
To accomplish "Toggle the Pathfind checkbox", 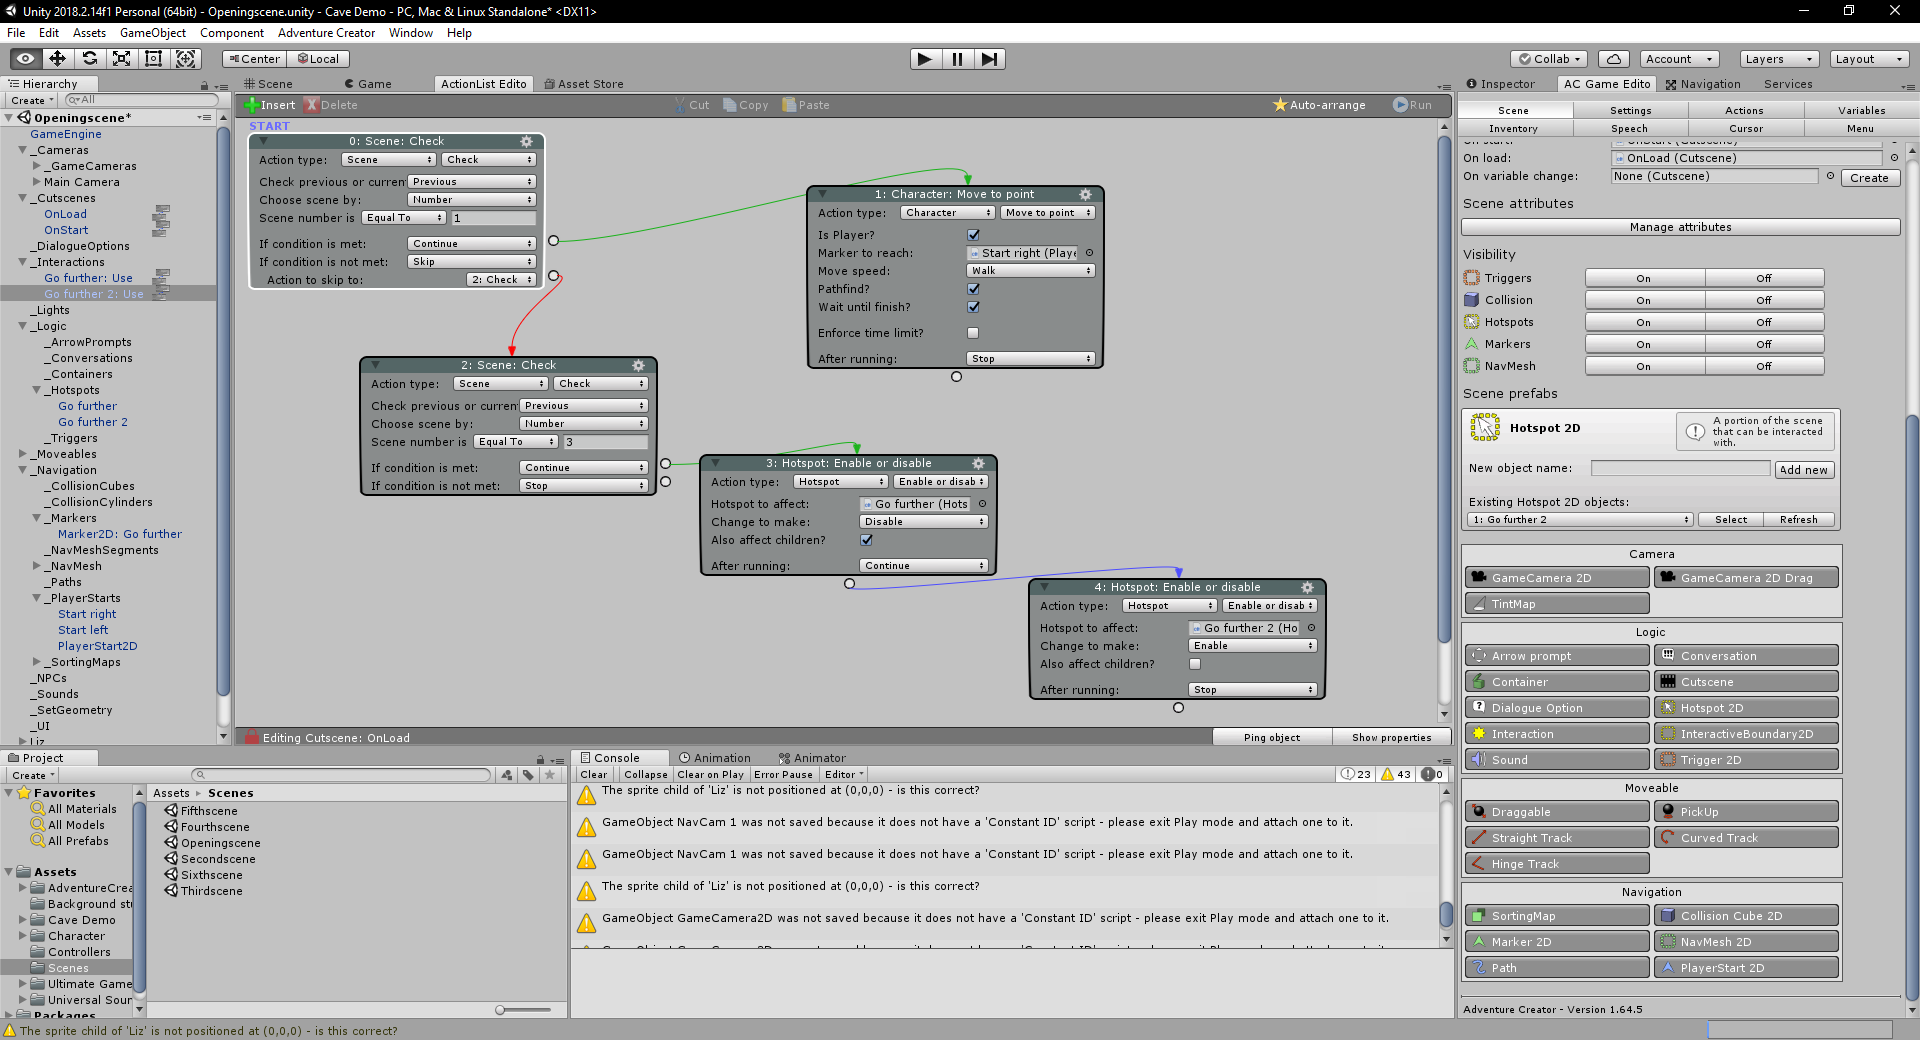I will pyautogui.click(x=973, y=289).
